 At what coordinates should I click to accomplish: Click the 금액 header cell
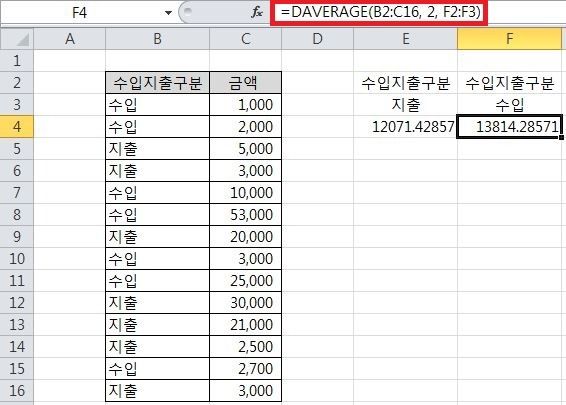pos(245,83)
